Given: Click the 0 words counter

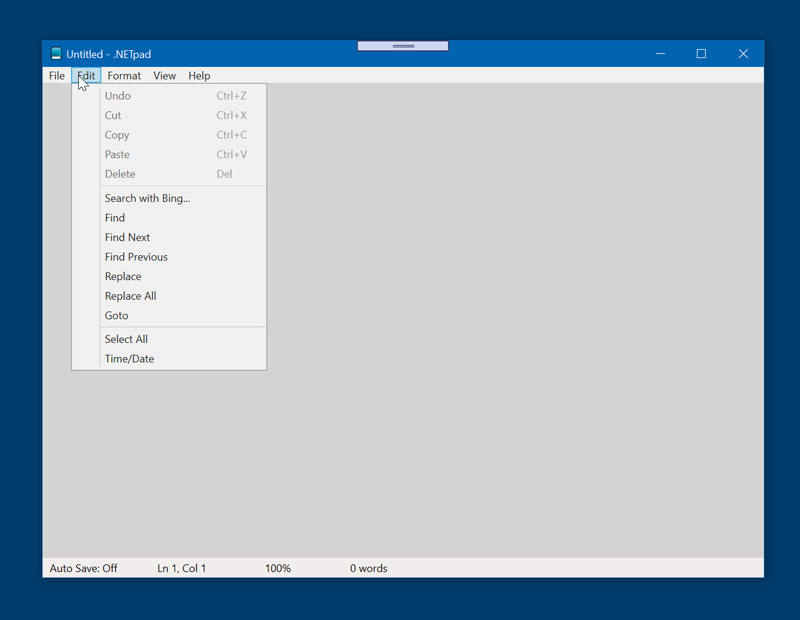Looking at the screenshot, I should point(368,568).
